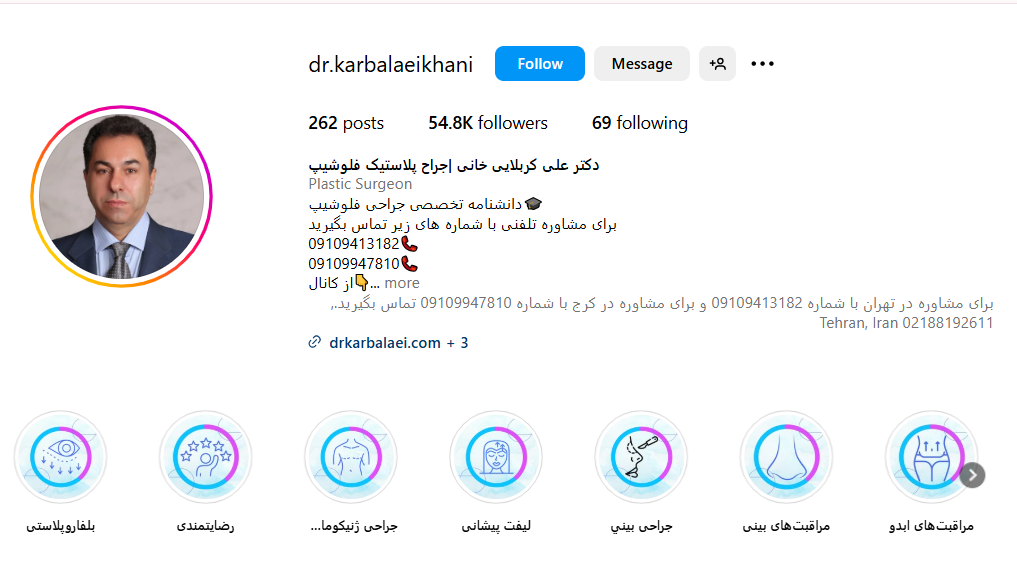The image size is (1017, 585).
Task: Click the dr.karbalaeikhani username heading
Action: [x=390, y=64]
